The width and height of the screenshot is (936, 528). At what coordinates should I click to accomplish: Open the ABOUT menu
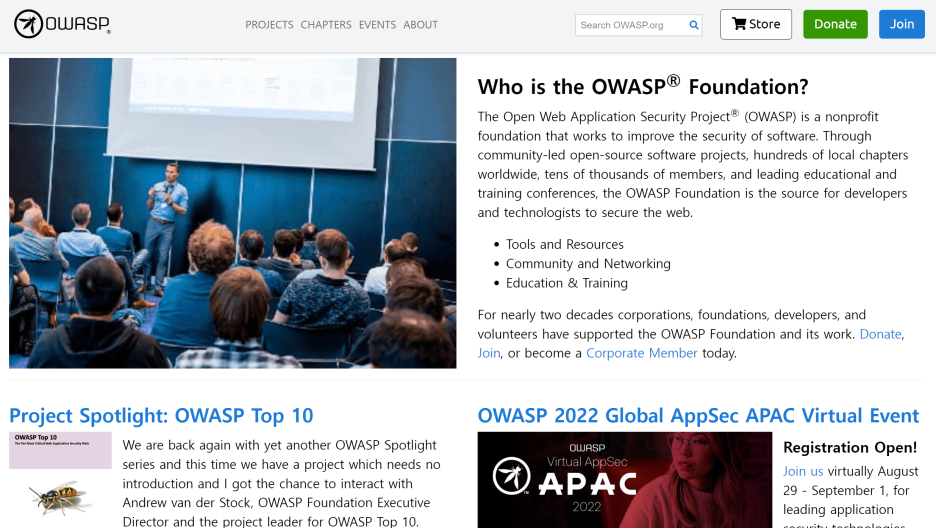tap(420, 24)
